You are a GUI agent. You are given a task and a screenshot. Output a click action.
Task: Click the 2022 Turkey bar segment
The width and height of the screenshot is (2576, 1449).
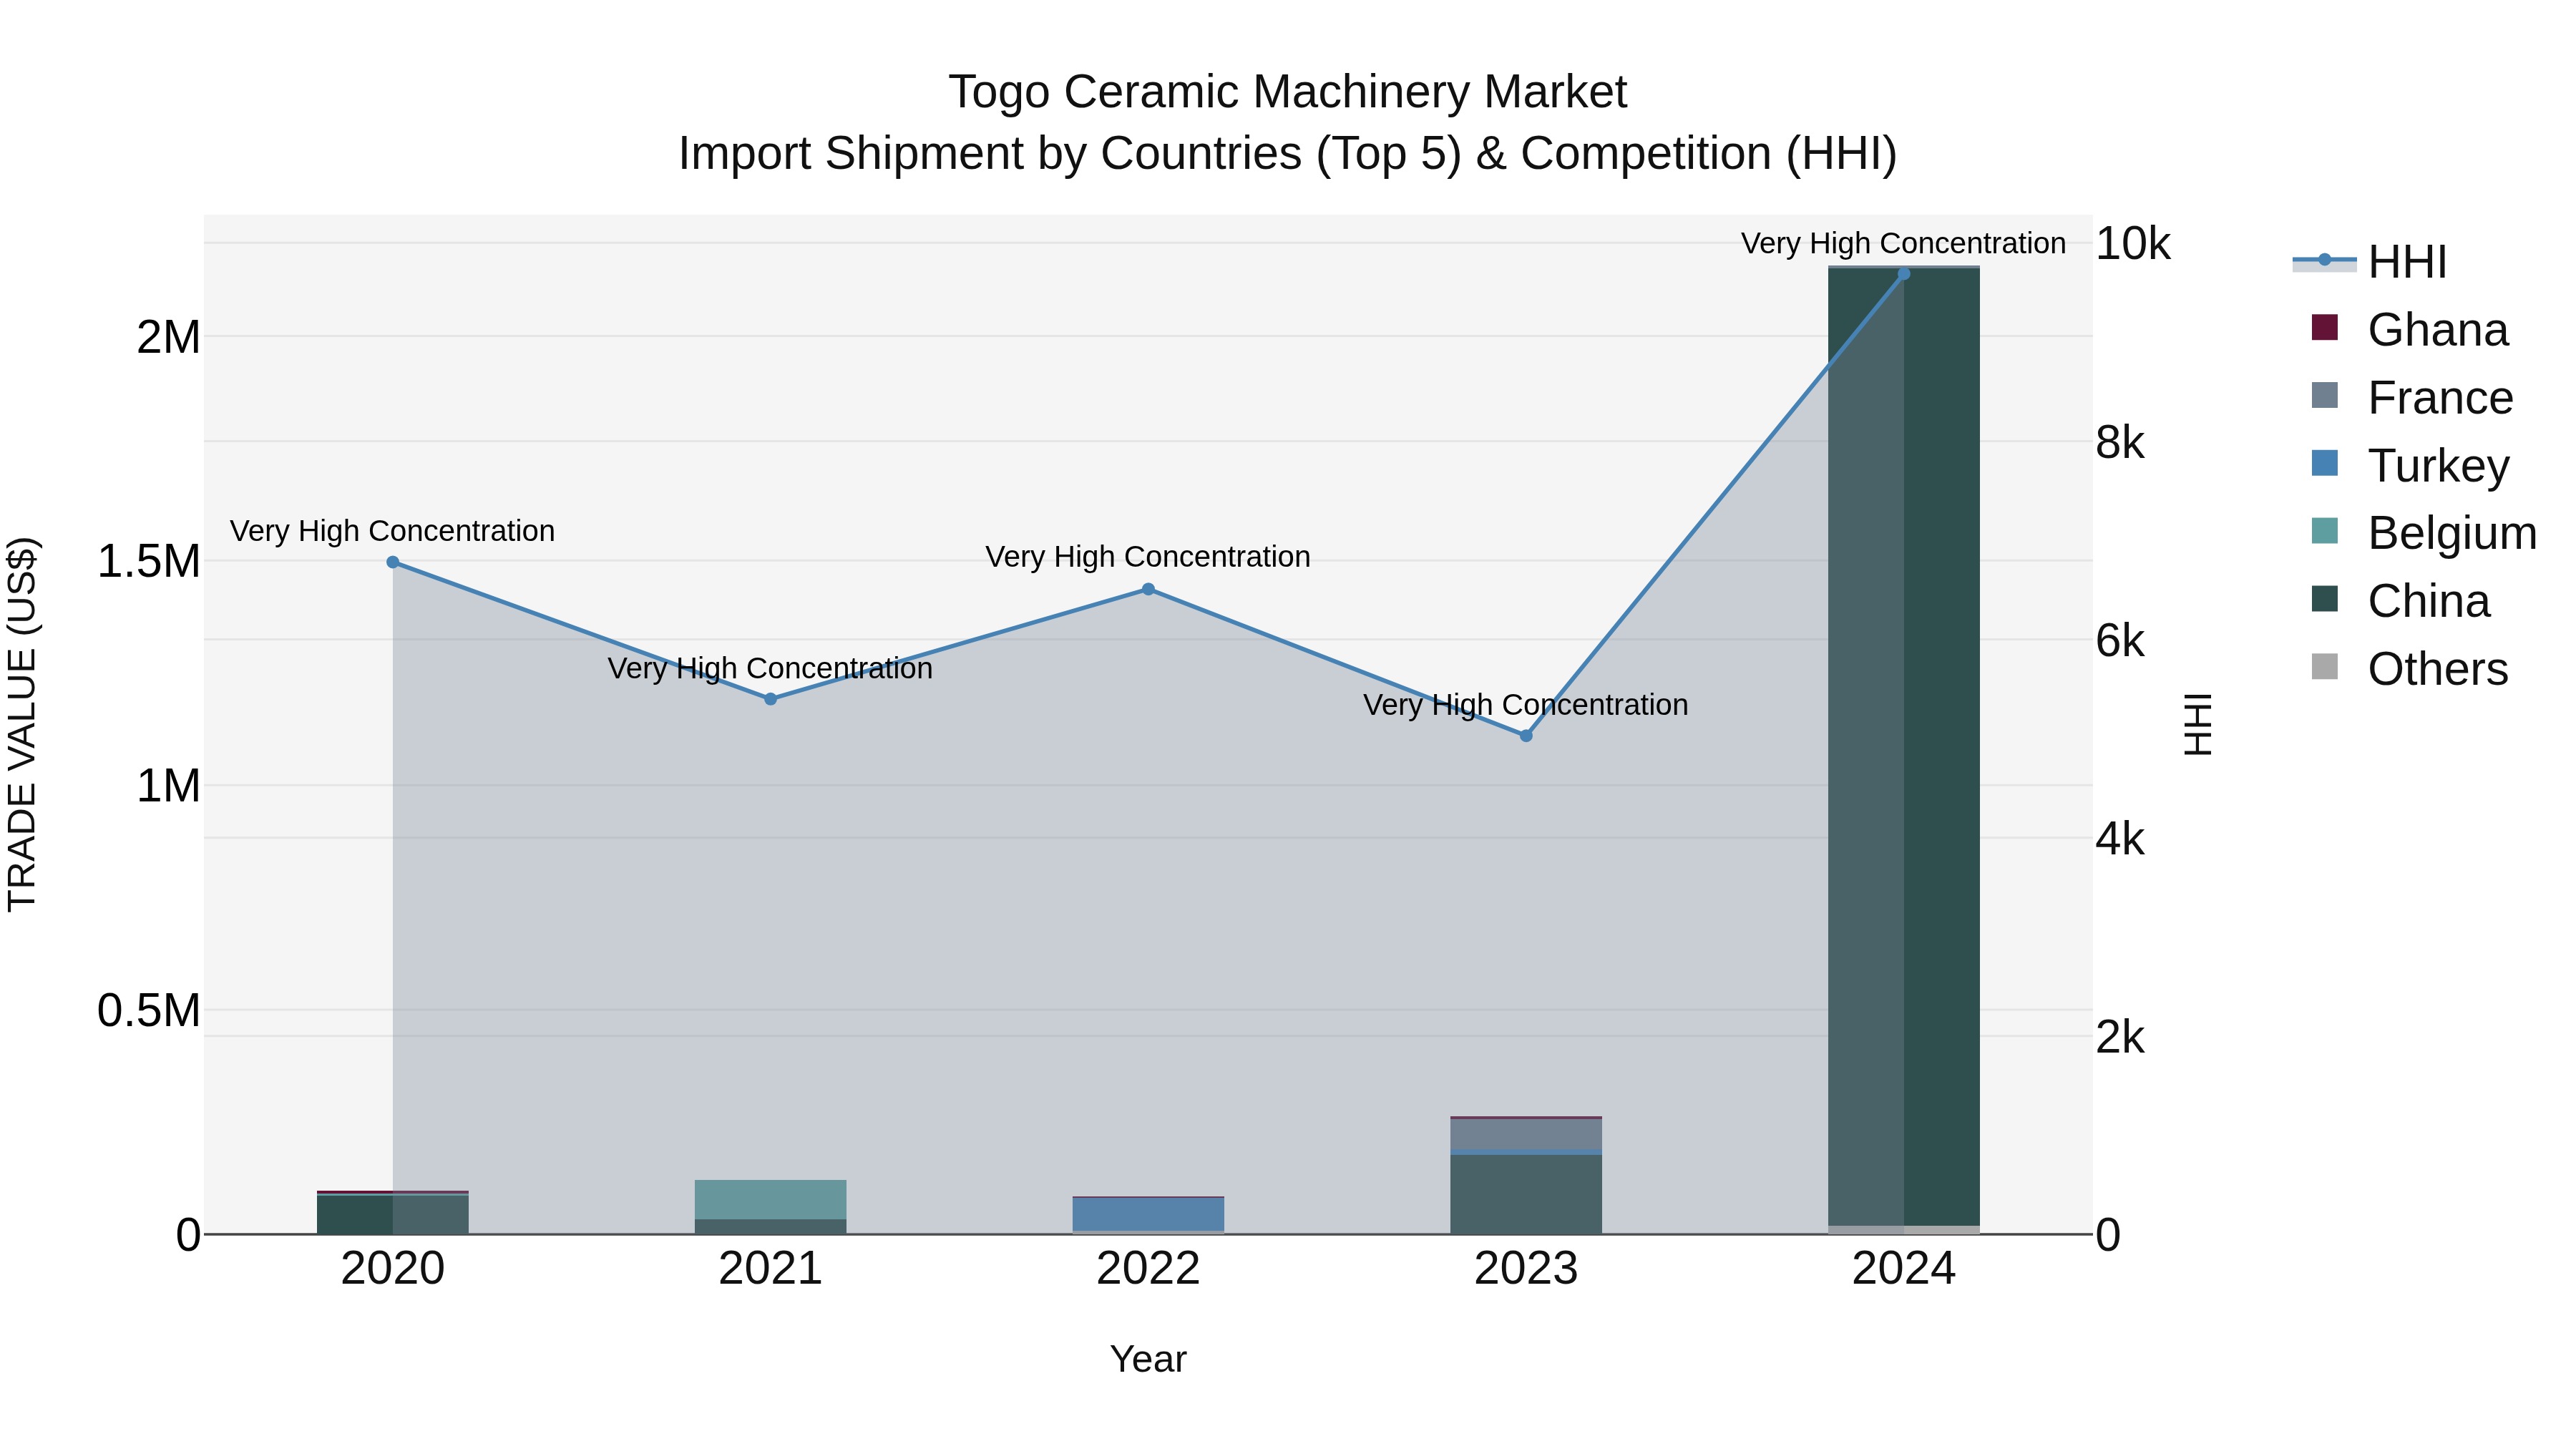coord(1148,1214)
